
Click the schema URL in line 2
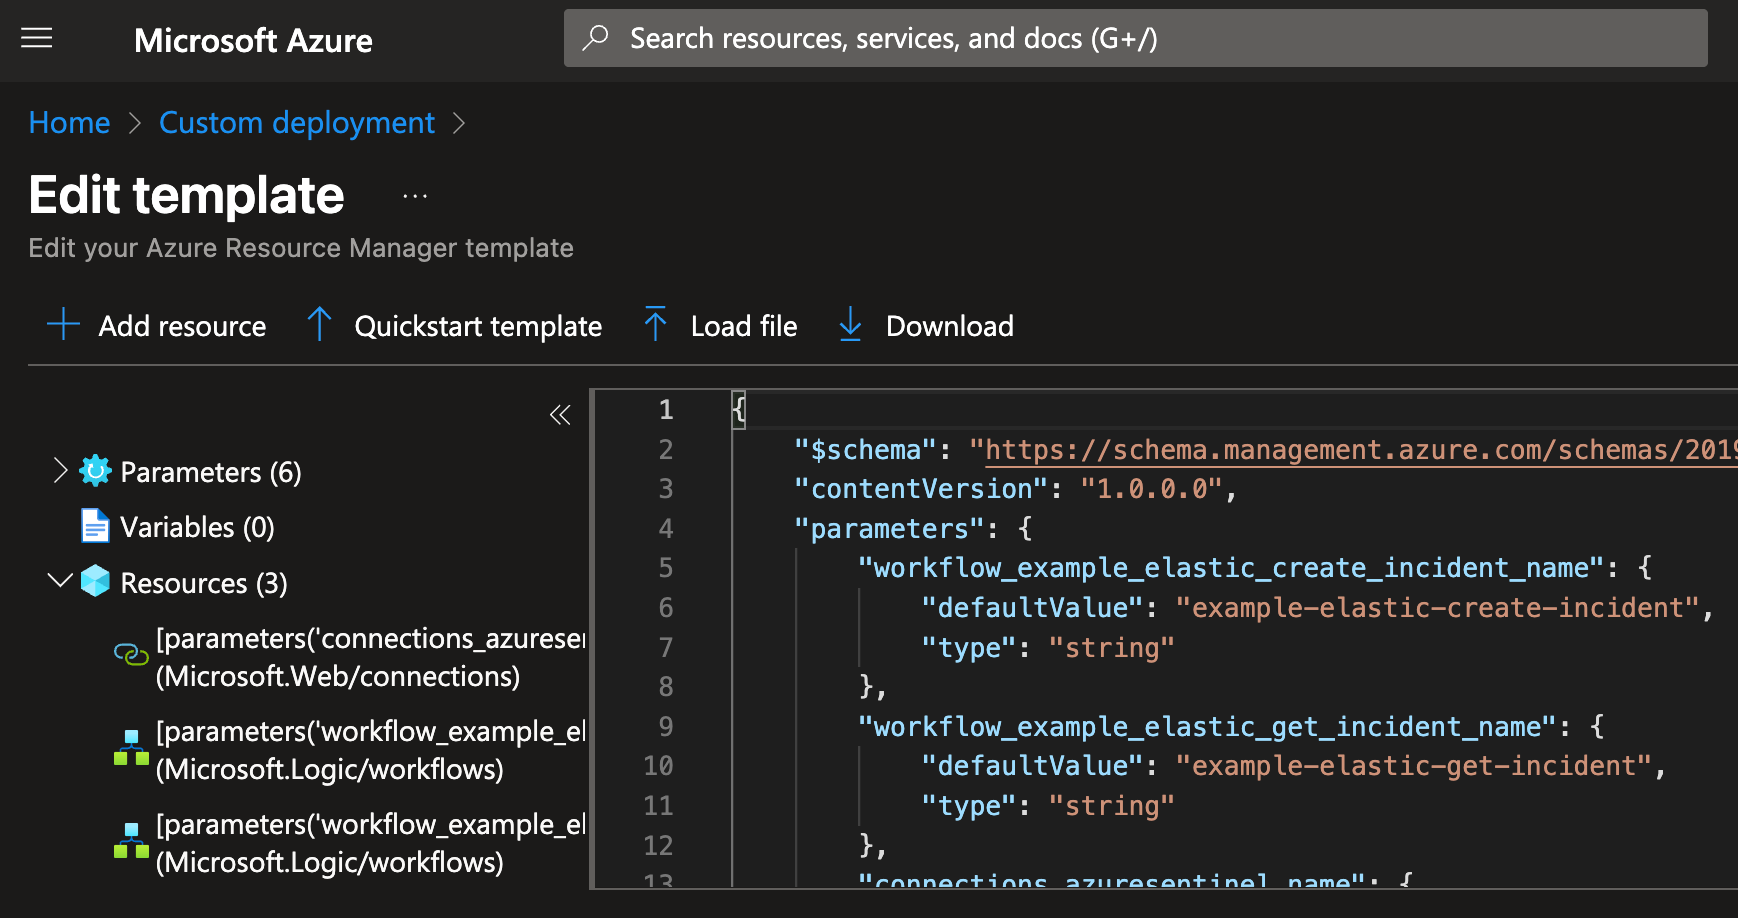(x=1361, y=450)
